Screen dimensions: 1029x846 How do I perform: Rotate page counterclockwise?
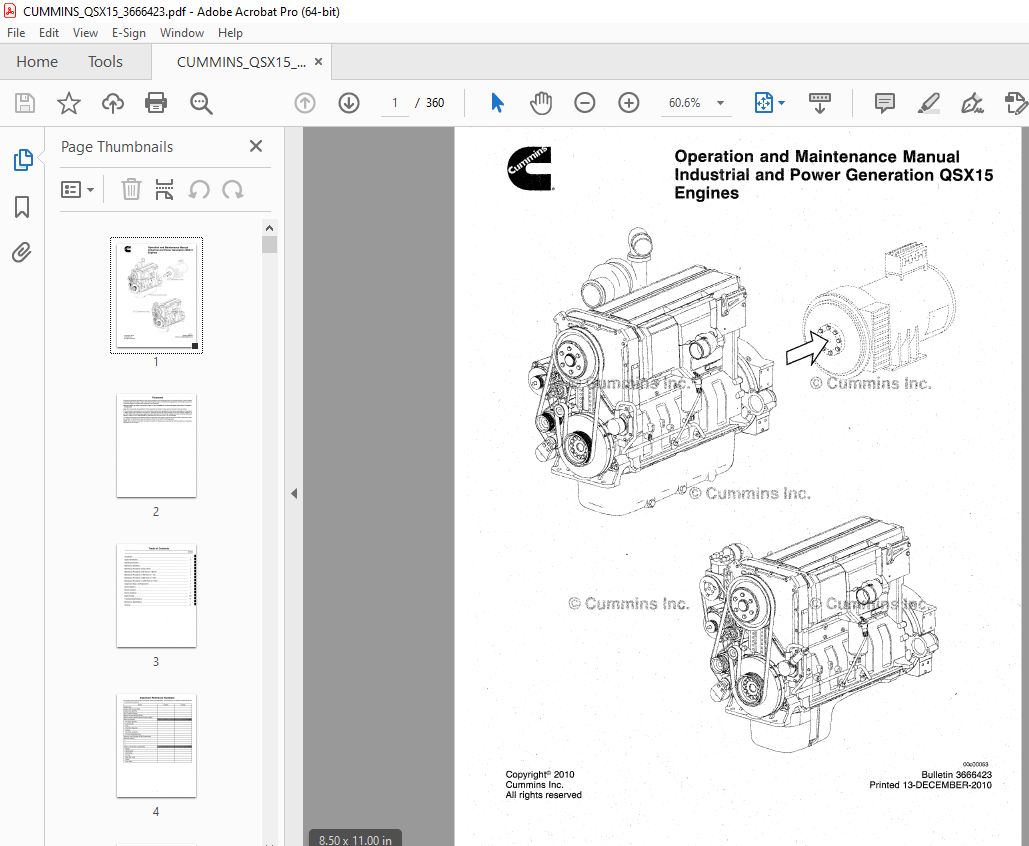199,190
